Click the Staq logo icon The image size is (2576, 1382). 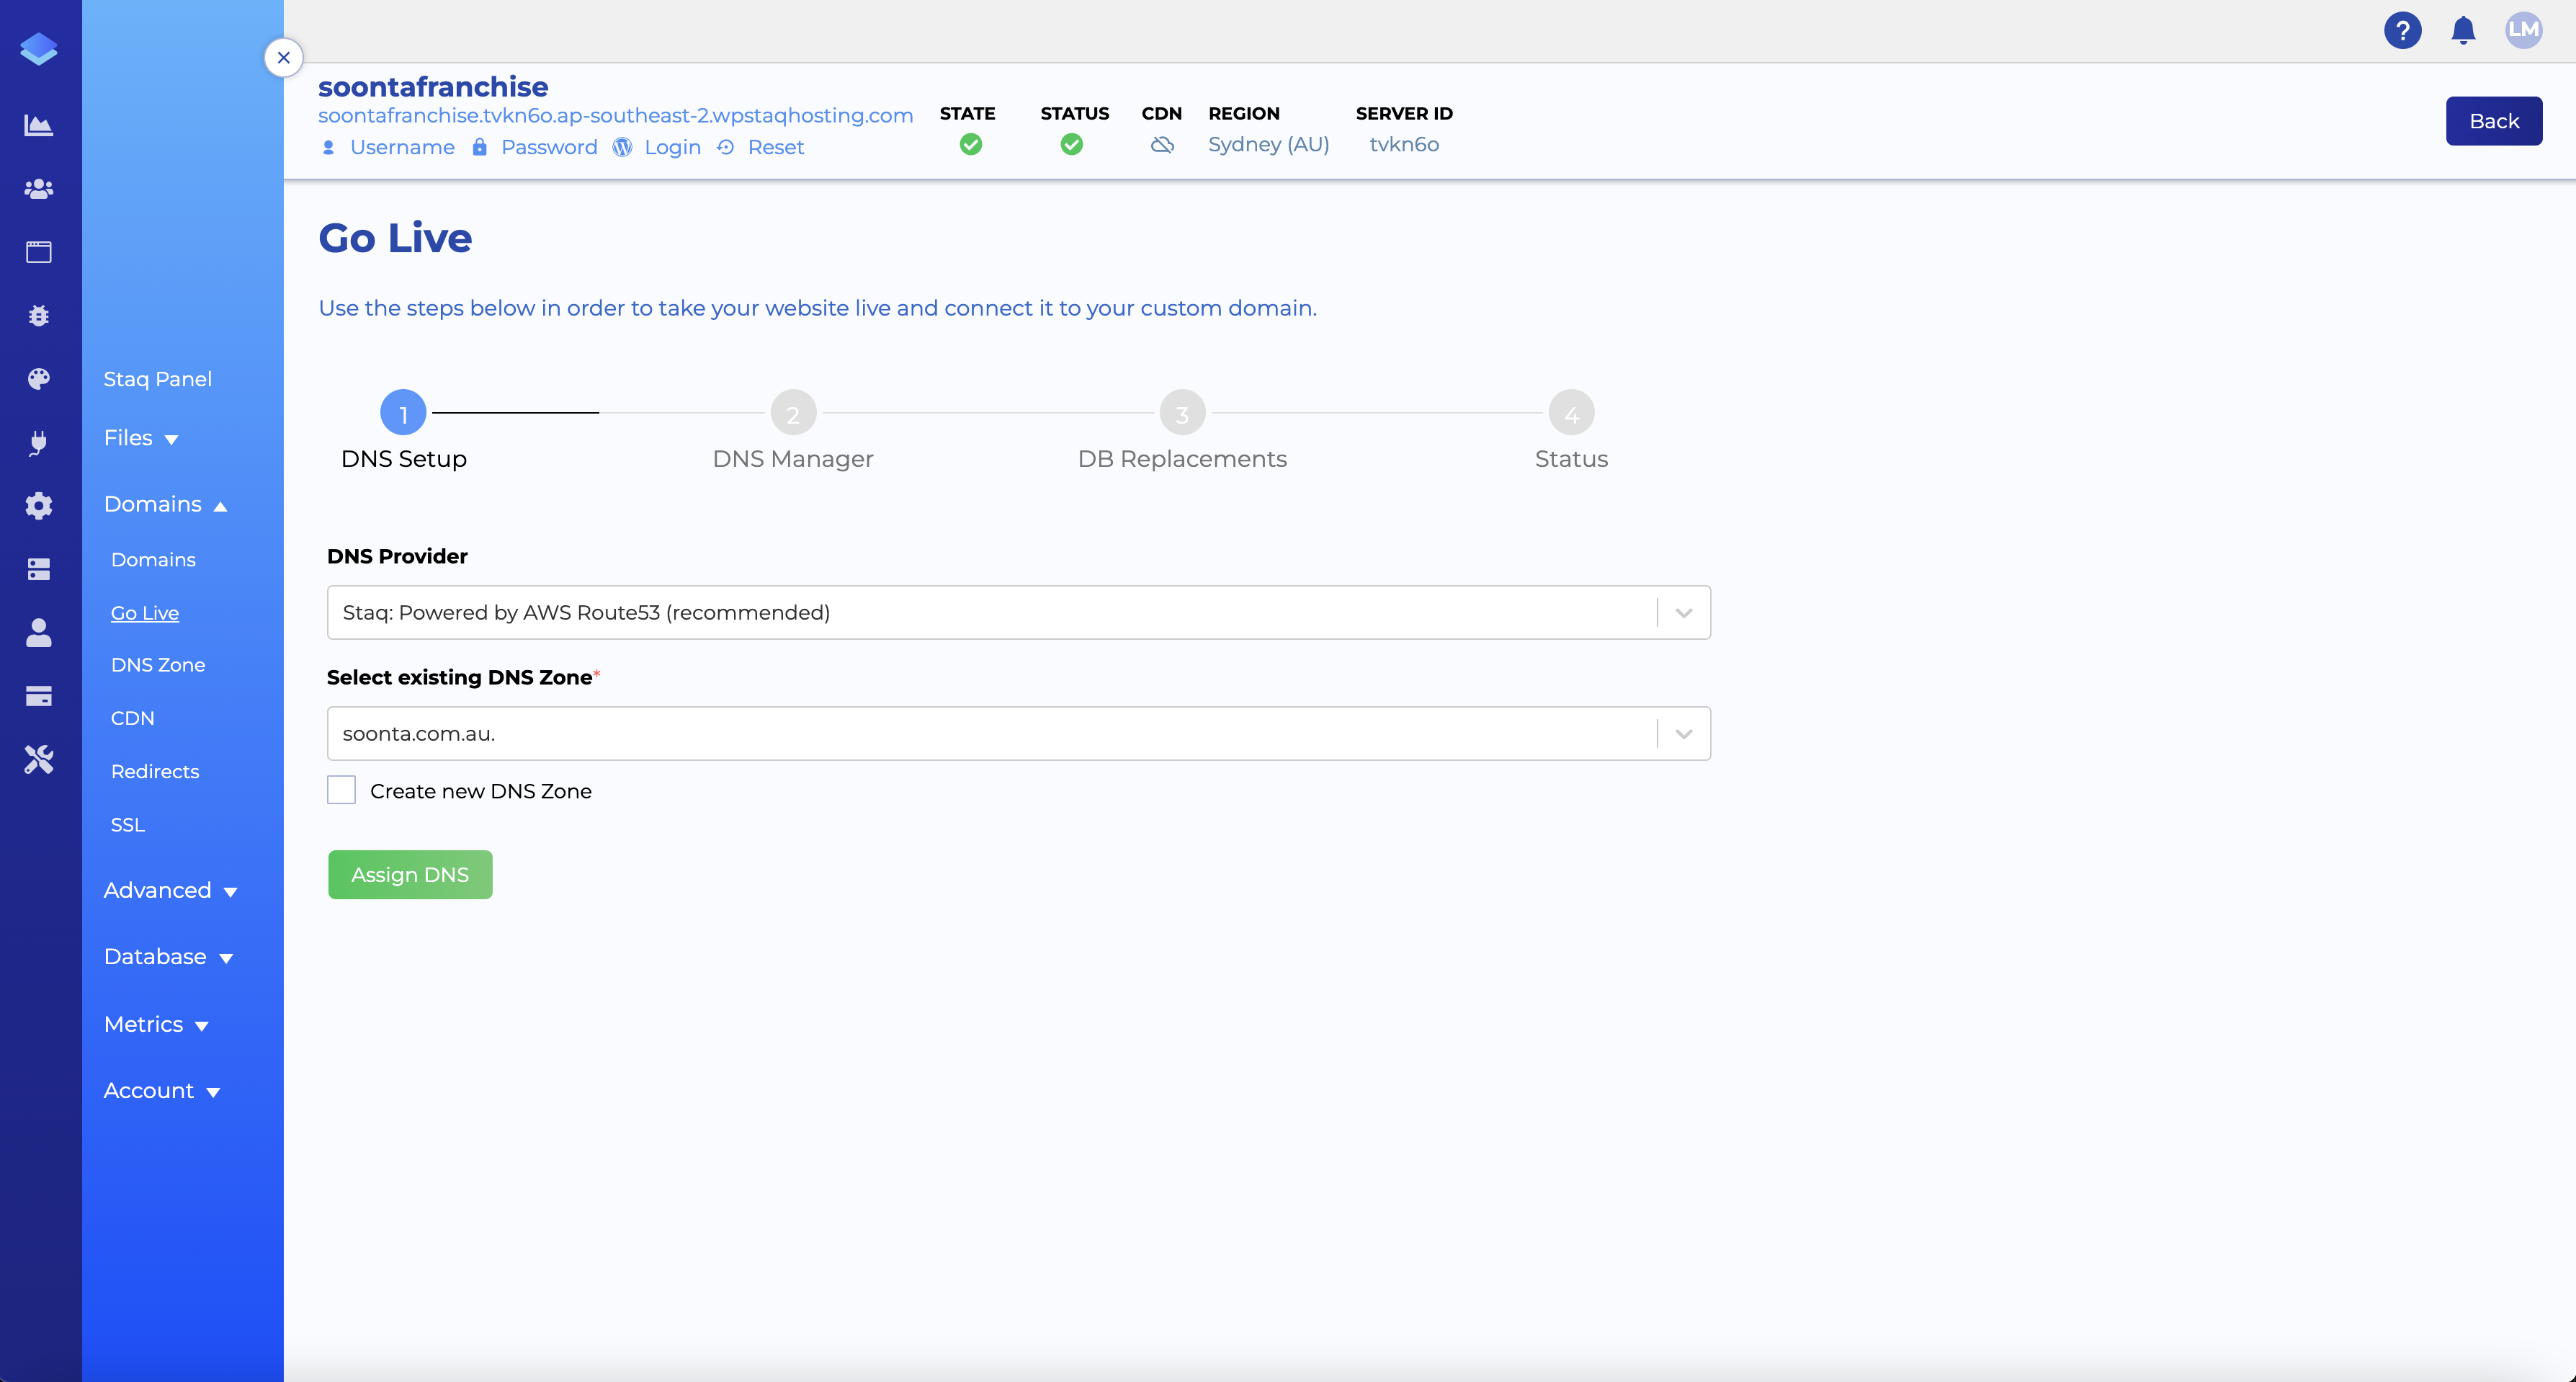39,49
